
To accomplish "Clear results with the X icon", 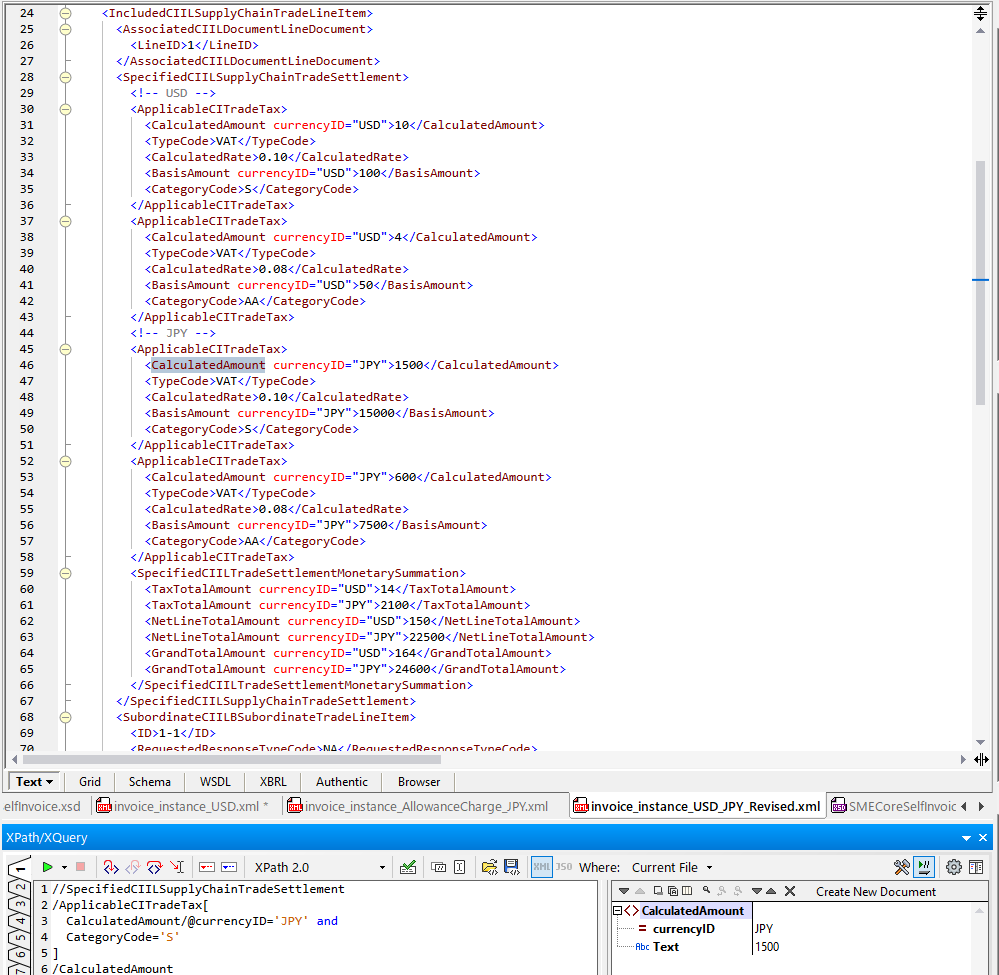I will [790, 891].
